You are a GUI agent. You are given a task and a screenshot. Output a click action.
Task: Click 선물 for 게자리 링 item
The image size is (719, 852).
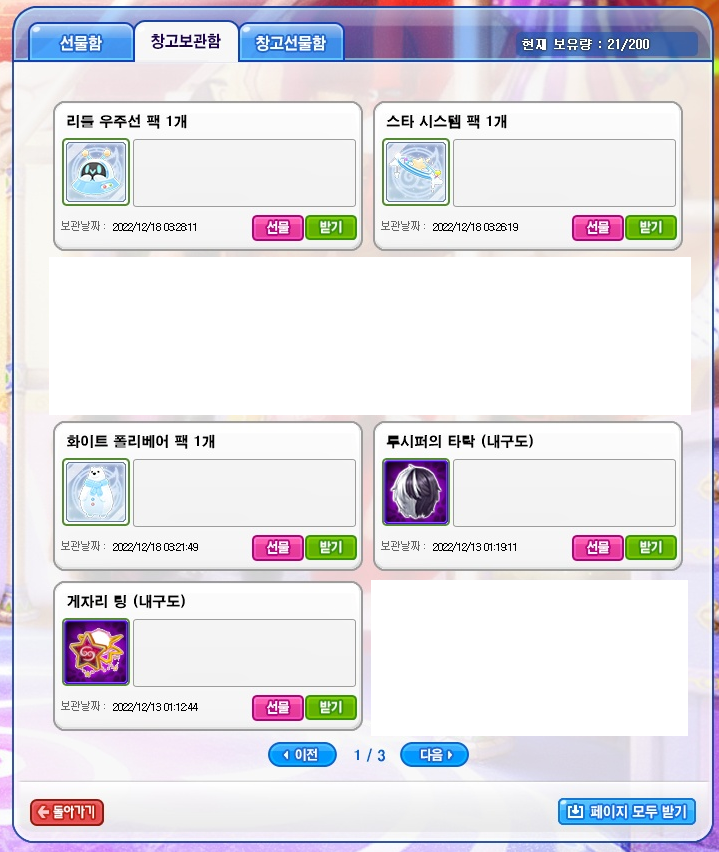(x=278, y=707)
